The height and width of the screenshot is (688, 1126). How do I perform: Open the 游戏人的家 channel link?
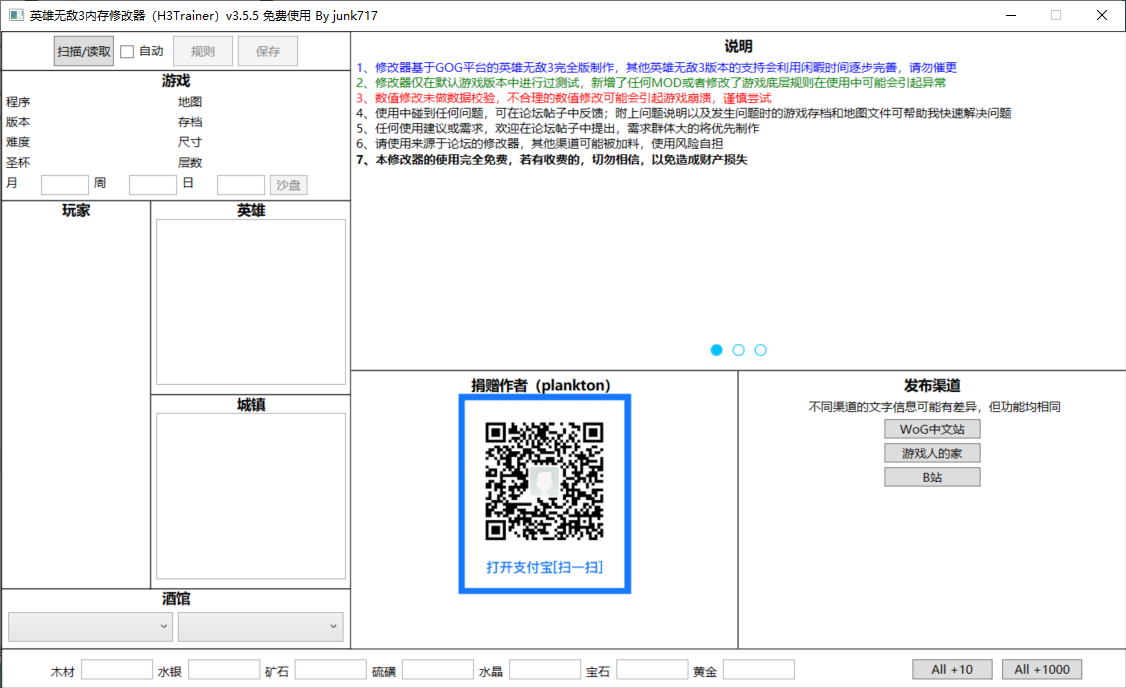point(932,453)
